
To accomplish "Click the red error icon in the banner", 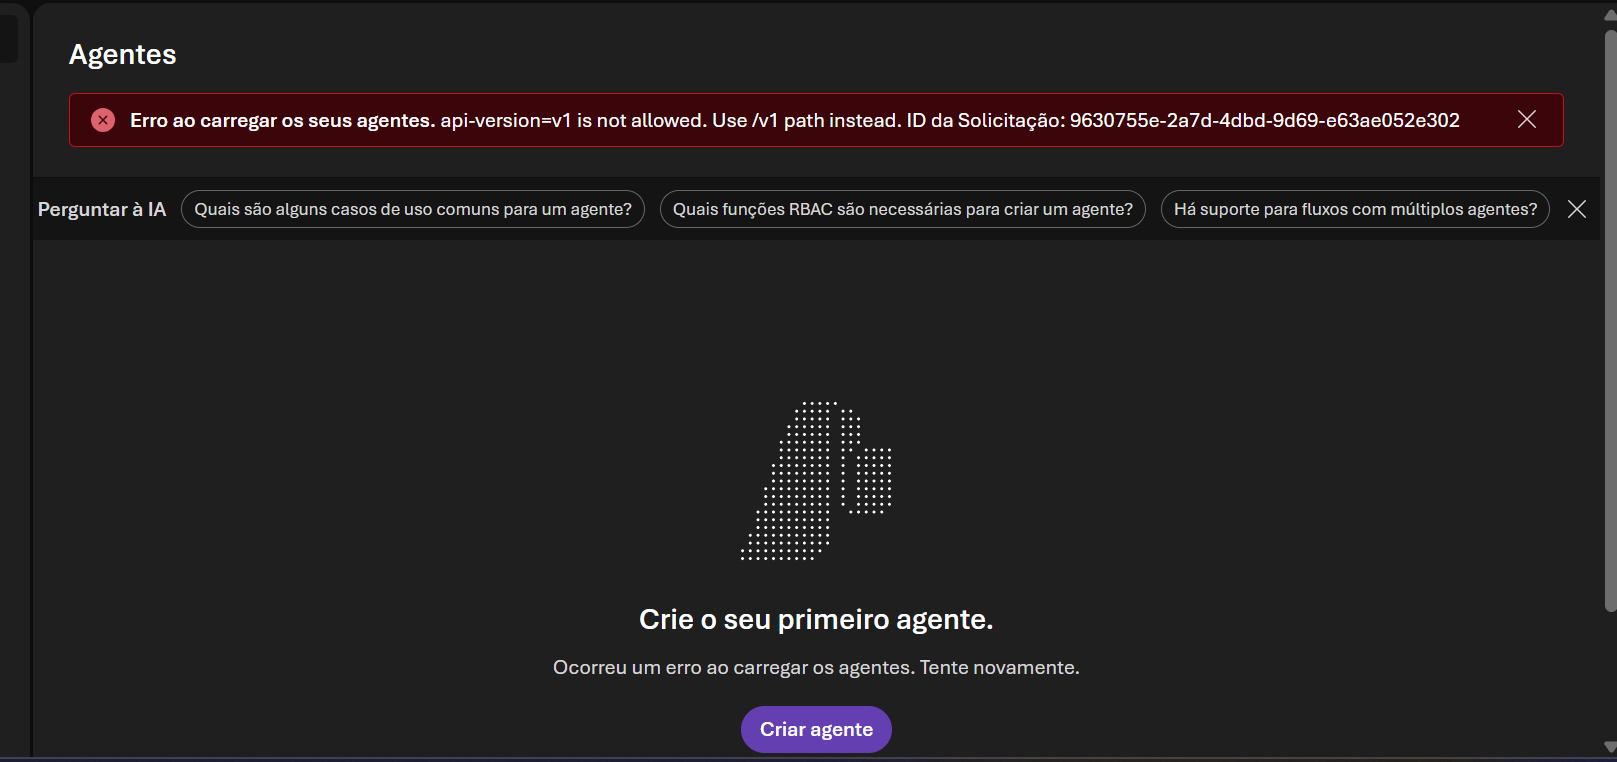I will [103, 120].
